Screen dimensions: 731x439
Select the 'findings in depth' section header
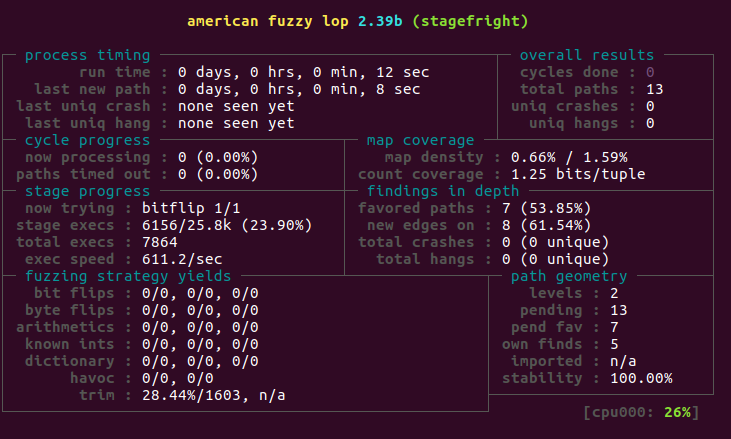point(443,191)
